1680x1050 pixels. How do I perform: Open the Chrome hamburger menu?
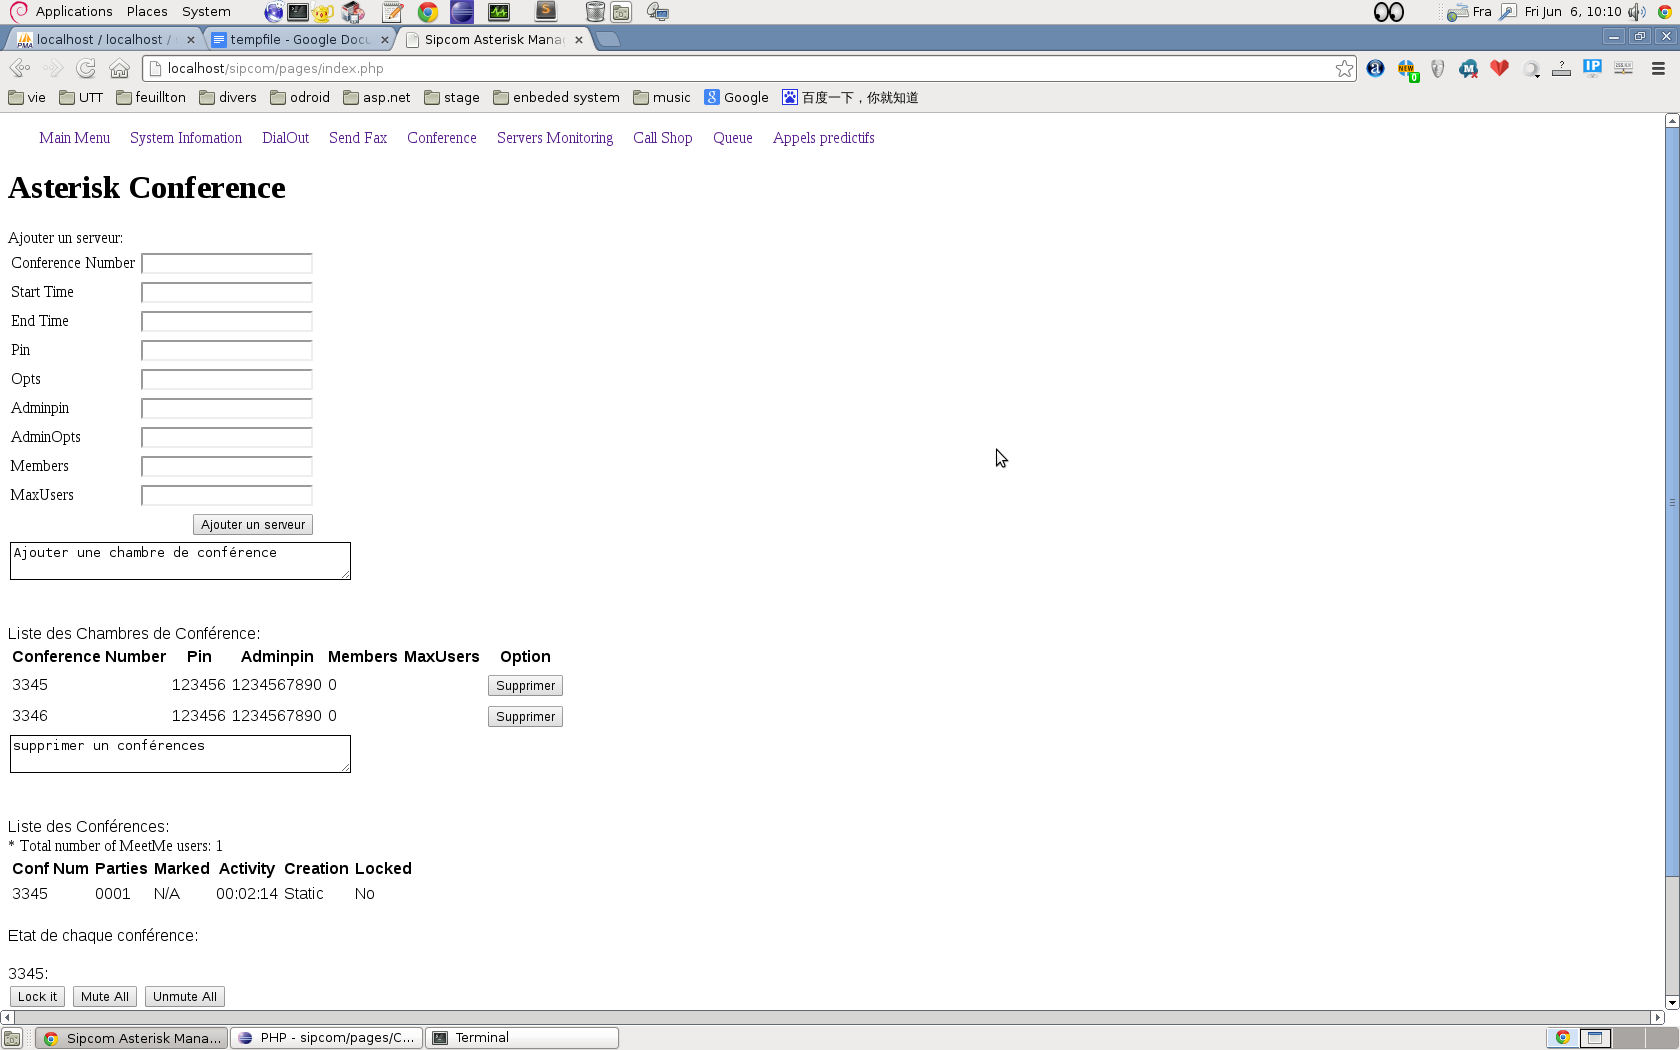[x=1658, y=68]
